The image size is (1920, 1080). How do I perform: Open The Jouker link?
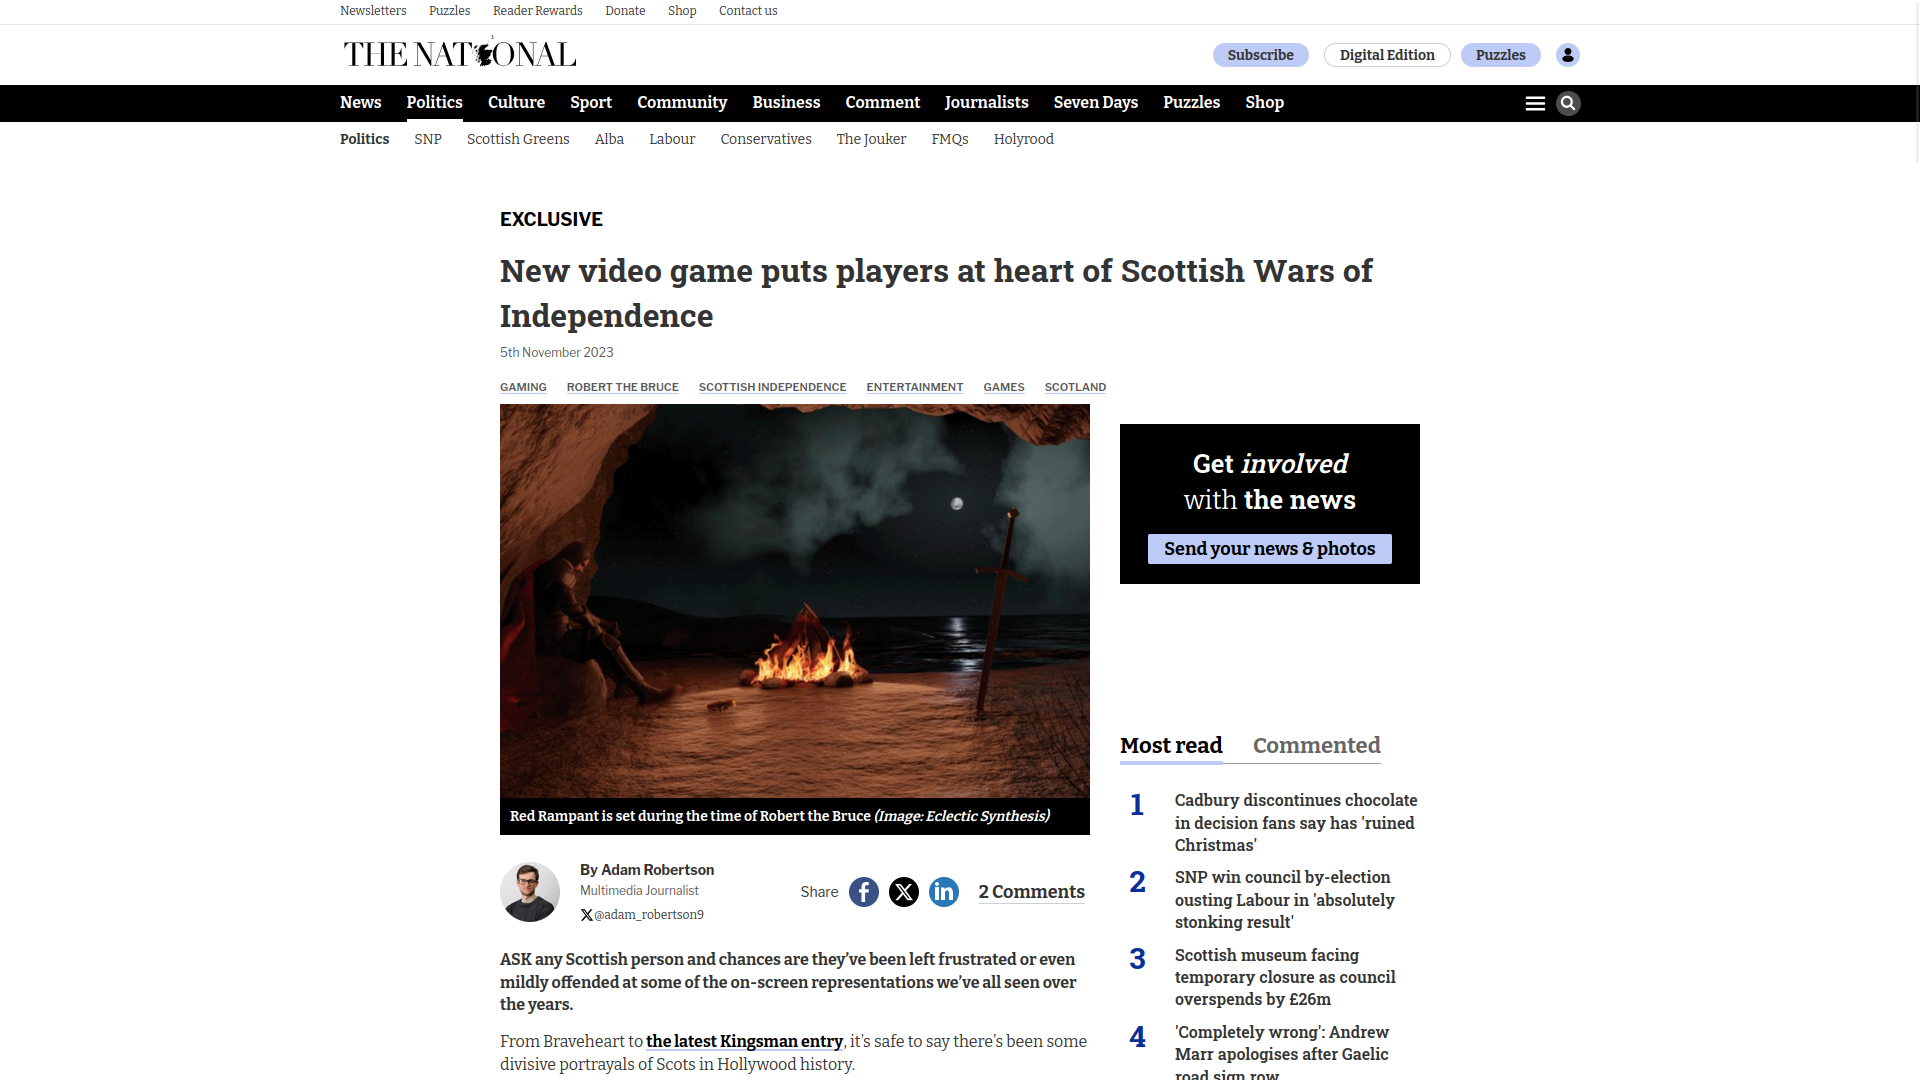click(x=871, y=139)
